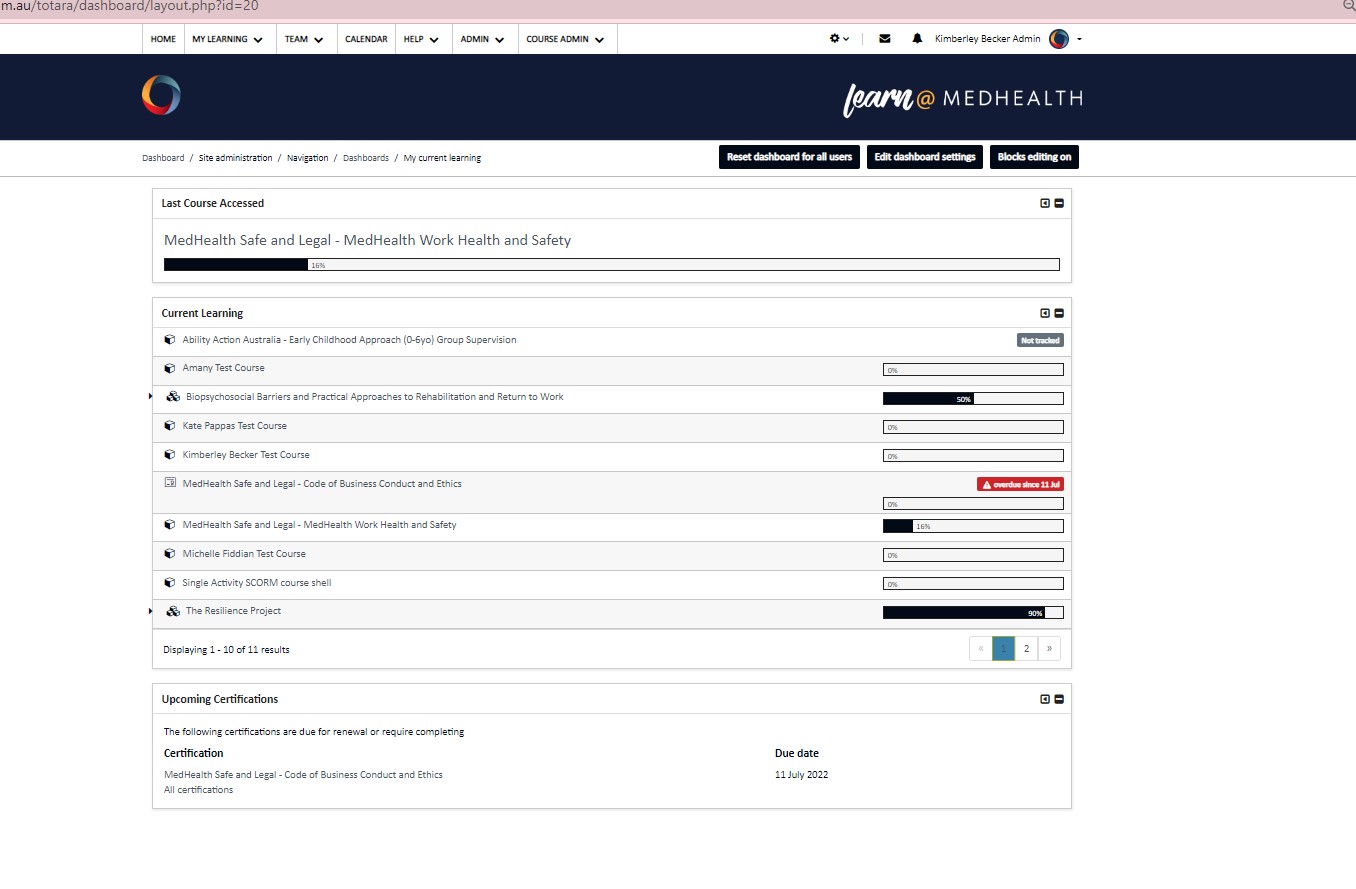Click the program icon beside The Resilience Project
This screenshot has width=1356, height=889.
pyautogui.click(x=172, y=611)
